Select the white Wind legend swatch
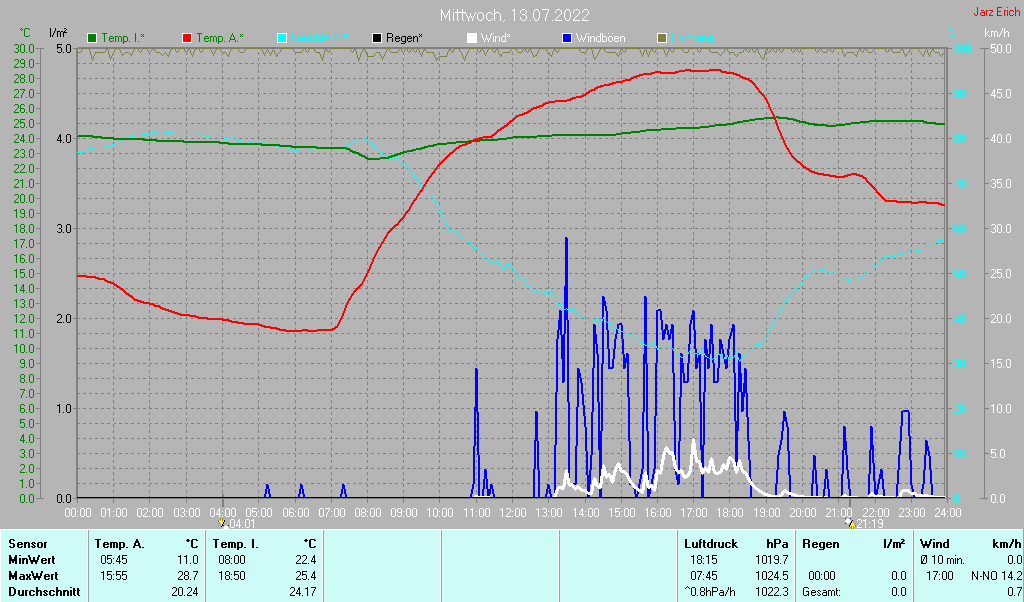 click(x=472, y=39)
